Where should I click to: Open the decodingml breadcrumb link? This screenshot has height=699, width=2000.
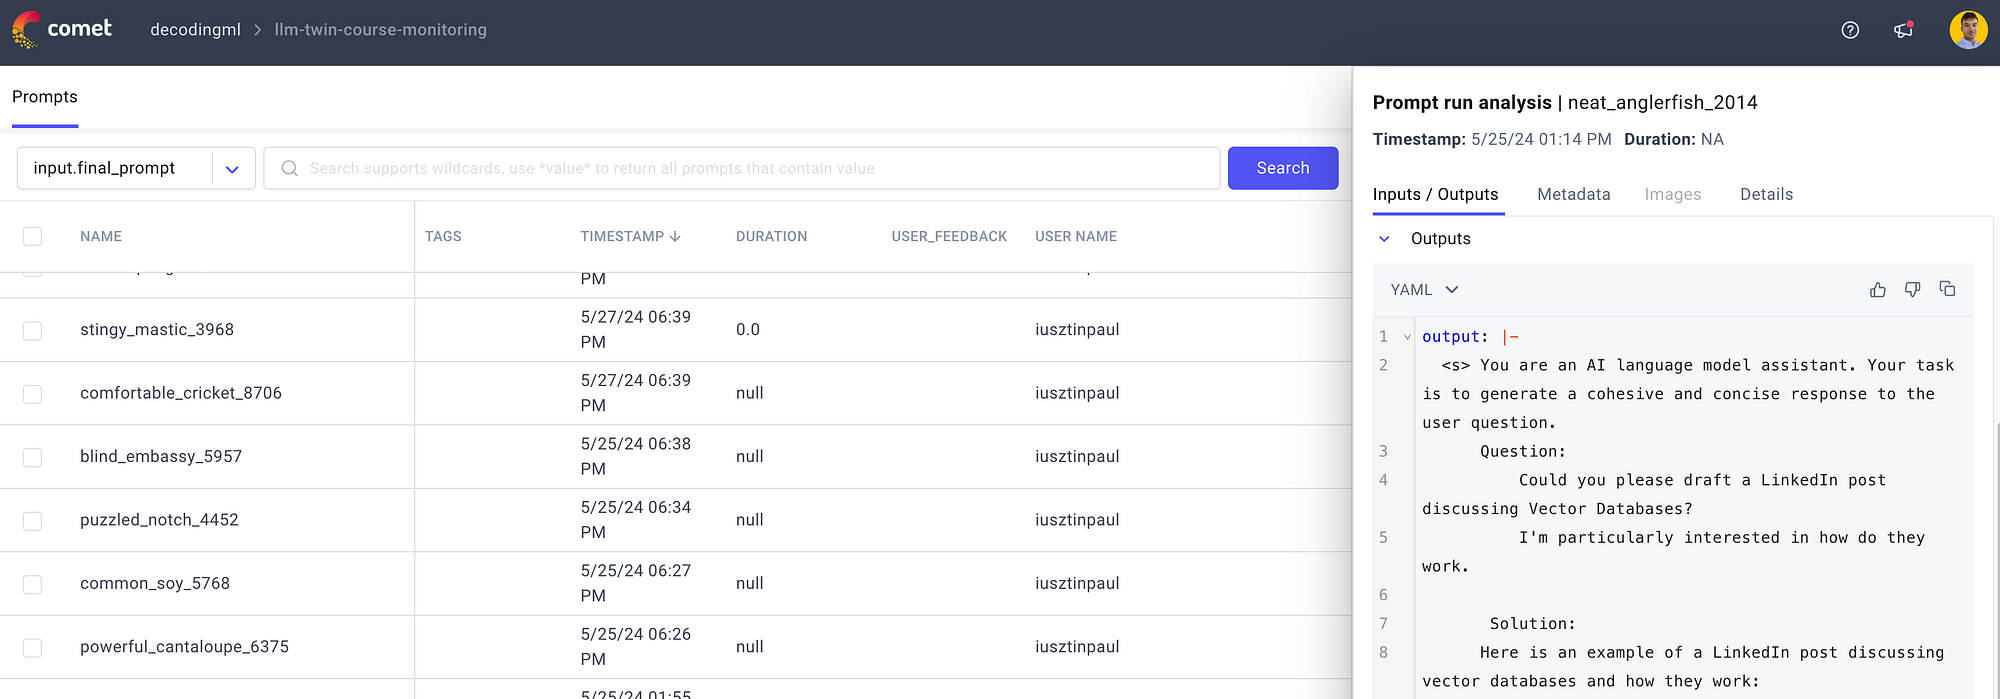pyautogui.click(x=195, y=30)
